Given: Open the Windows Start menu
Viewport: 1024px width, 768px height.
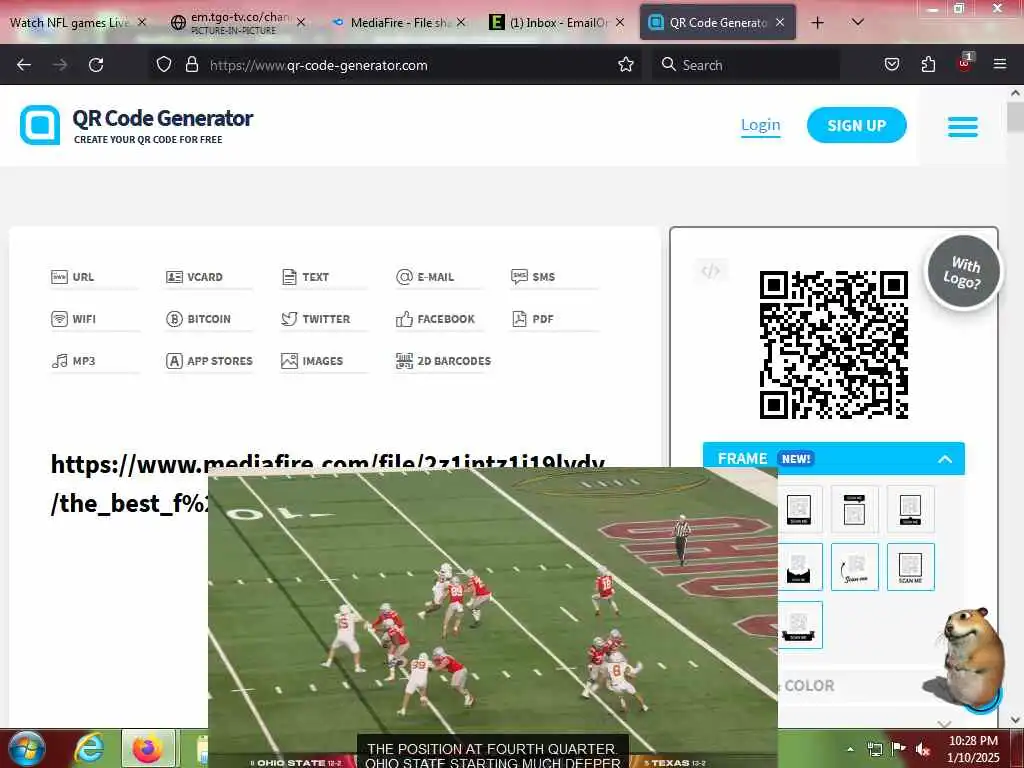Looking at the screenshot, I should click(26, 748).
